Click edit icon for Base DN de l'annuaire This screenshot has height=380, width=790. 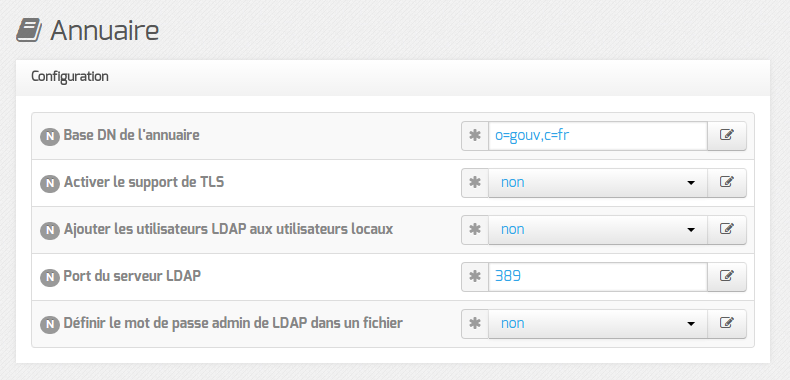[x=727, y=136]
